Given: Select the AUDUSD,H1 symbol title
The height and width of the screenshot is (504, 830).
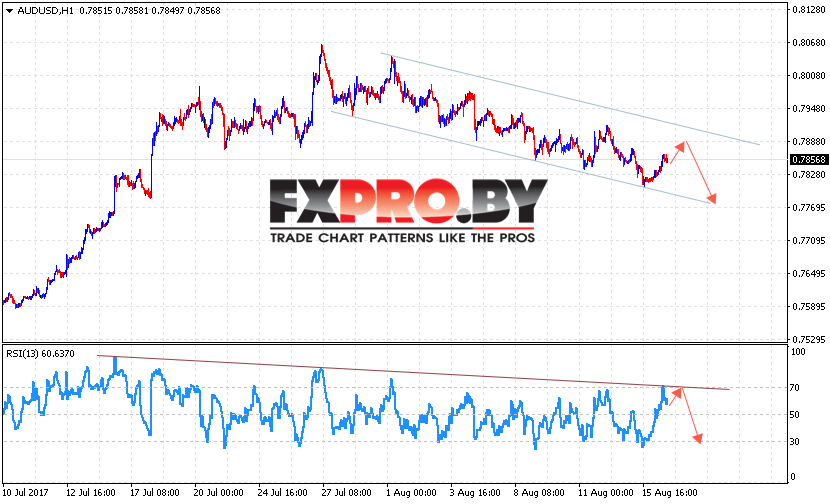Looking at the screenshot, I should click(46, 11).
